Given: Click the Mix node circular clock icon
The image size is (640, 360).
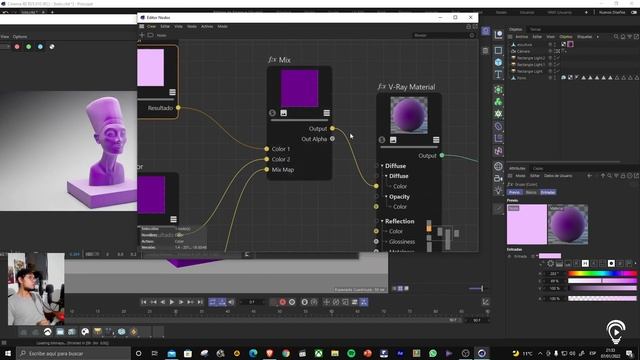Looking at the screenshot, I should click(273, 113).
